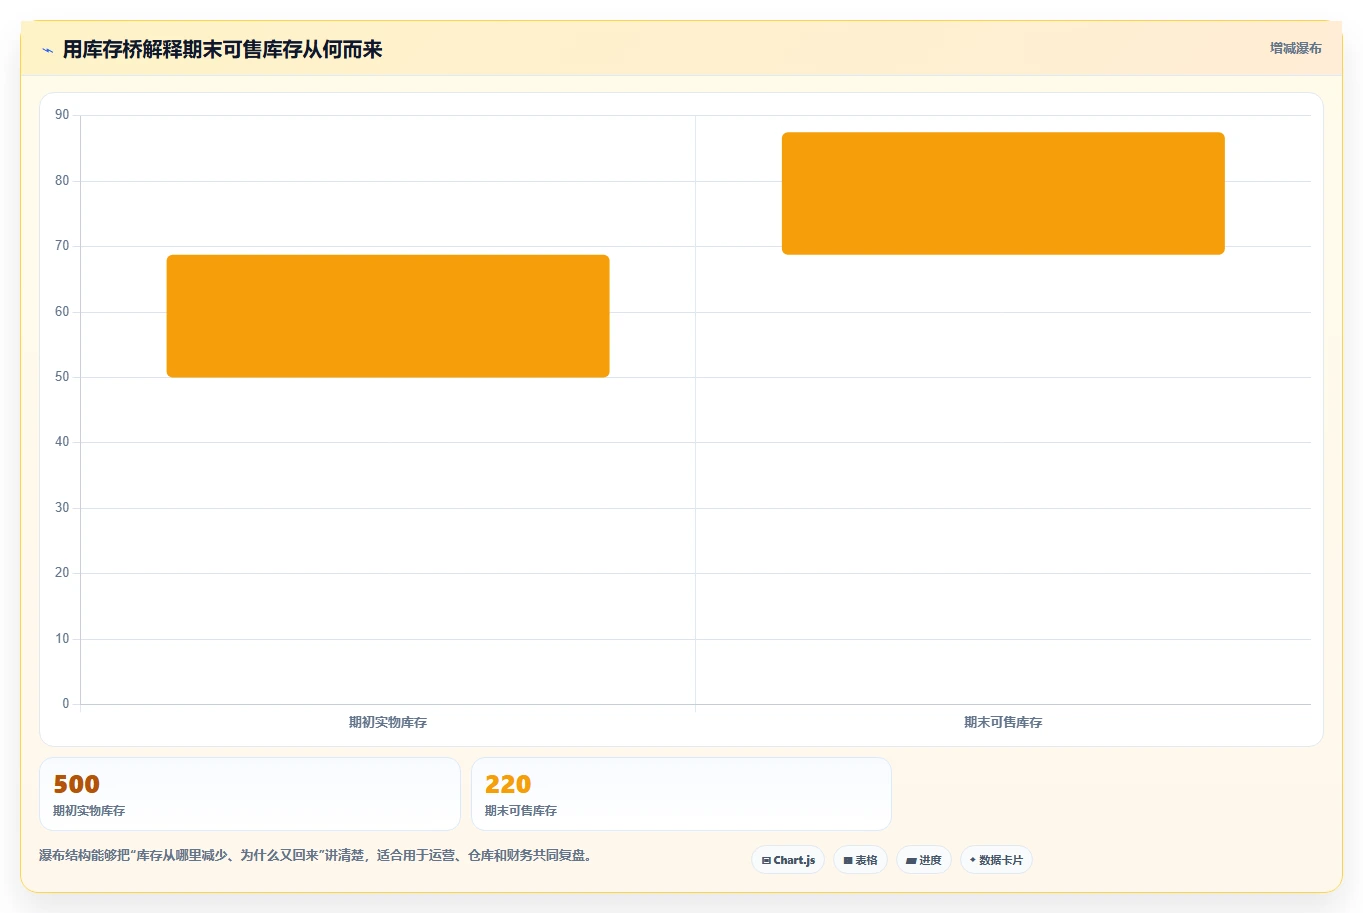Click the orange 期末可售库存 bar
Screen dimensions: 1363x913
tap(1003, 193)
